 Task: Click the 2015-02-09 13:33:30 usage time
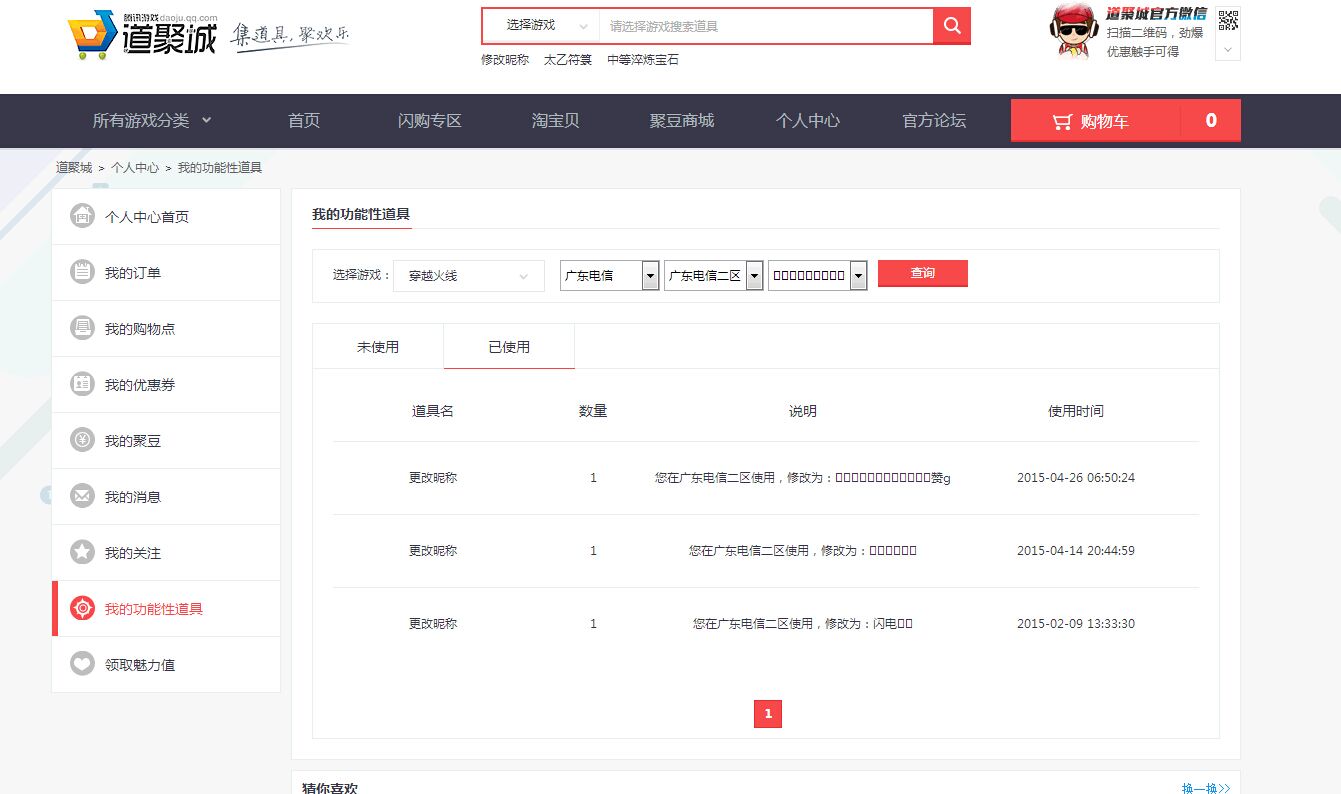1076,624
